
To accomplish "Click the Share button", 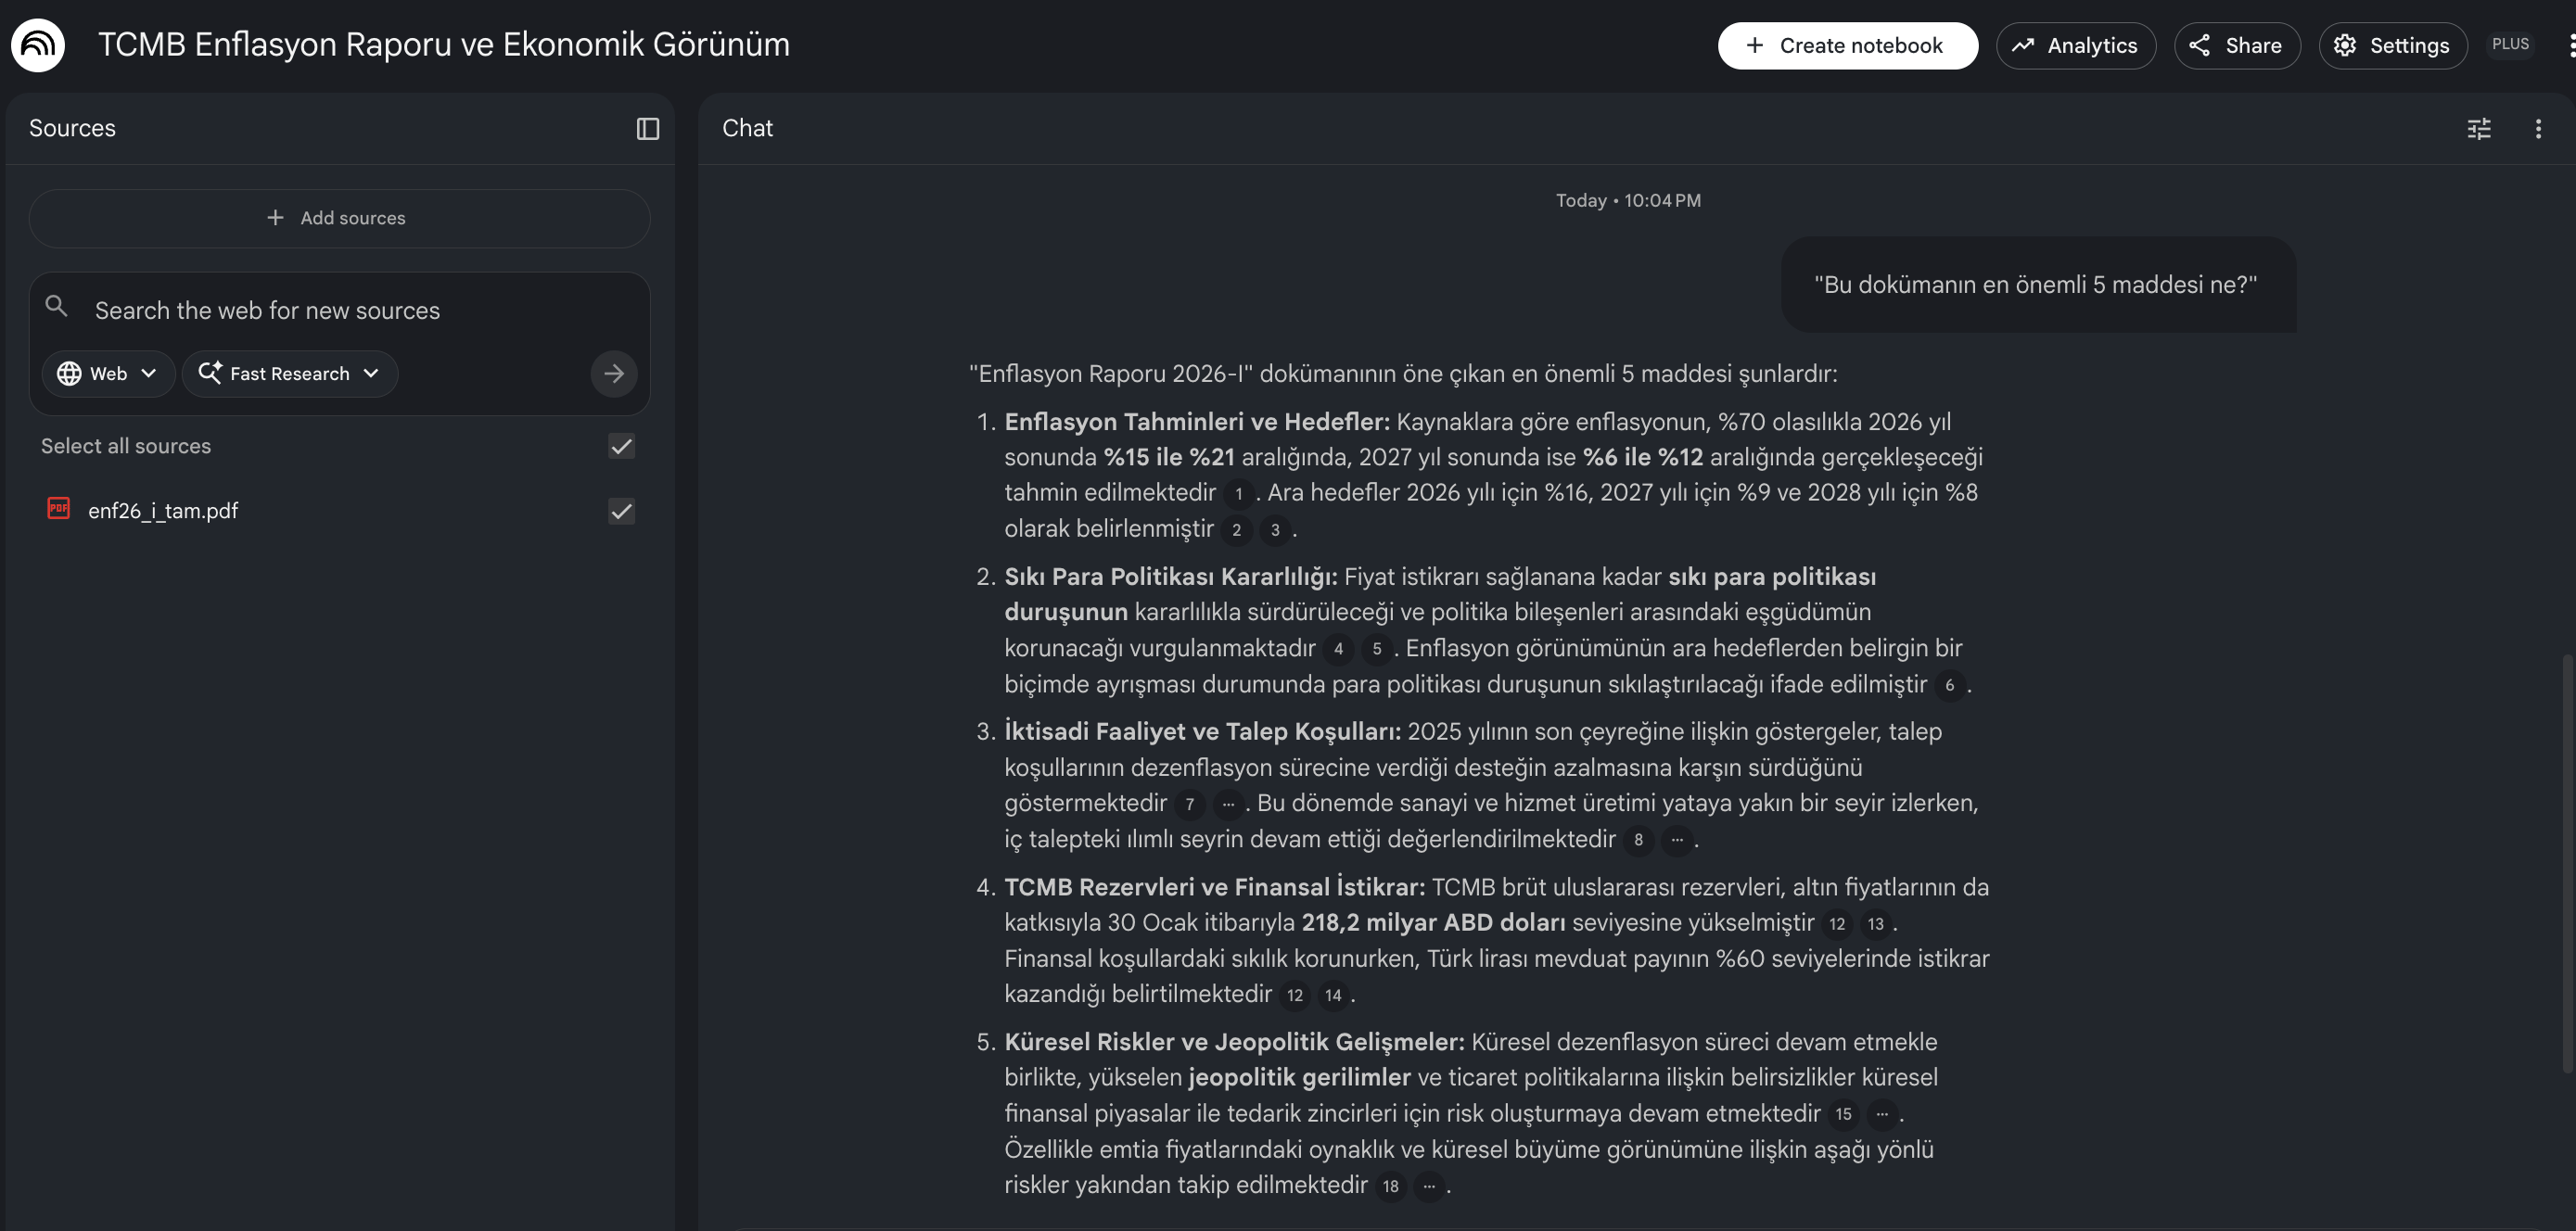I will pyautogui.click(x=2236, y=46).
